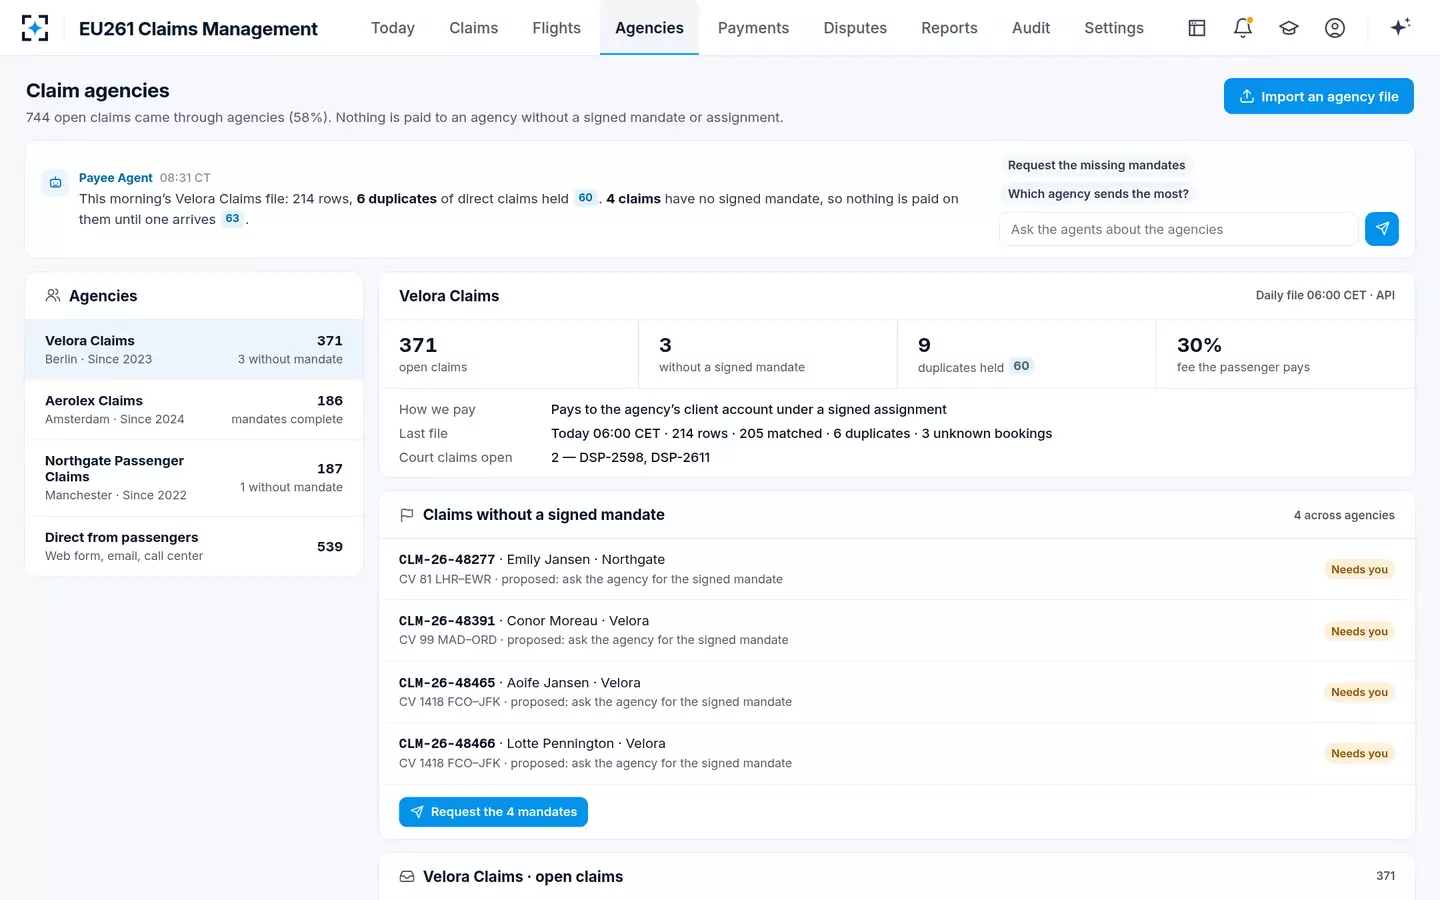1440x900 pixels.
Task: Click the '371 open claims' stat
Action: pyautogui.click(x=508, y=354)
